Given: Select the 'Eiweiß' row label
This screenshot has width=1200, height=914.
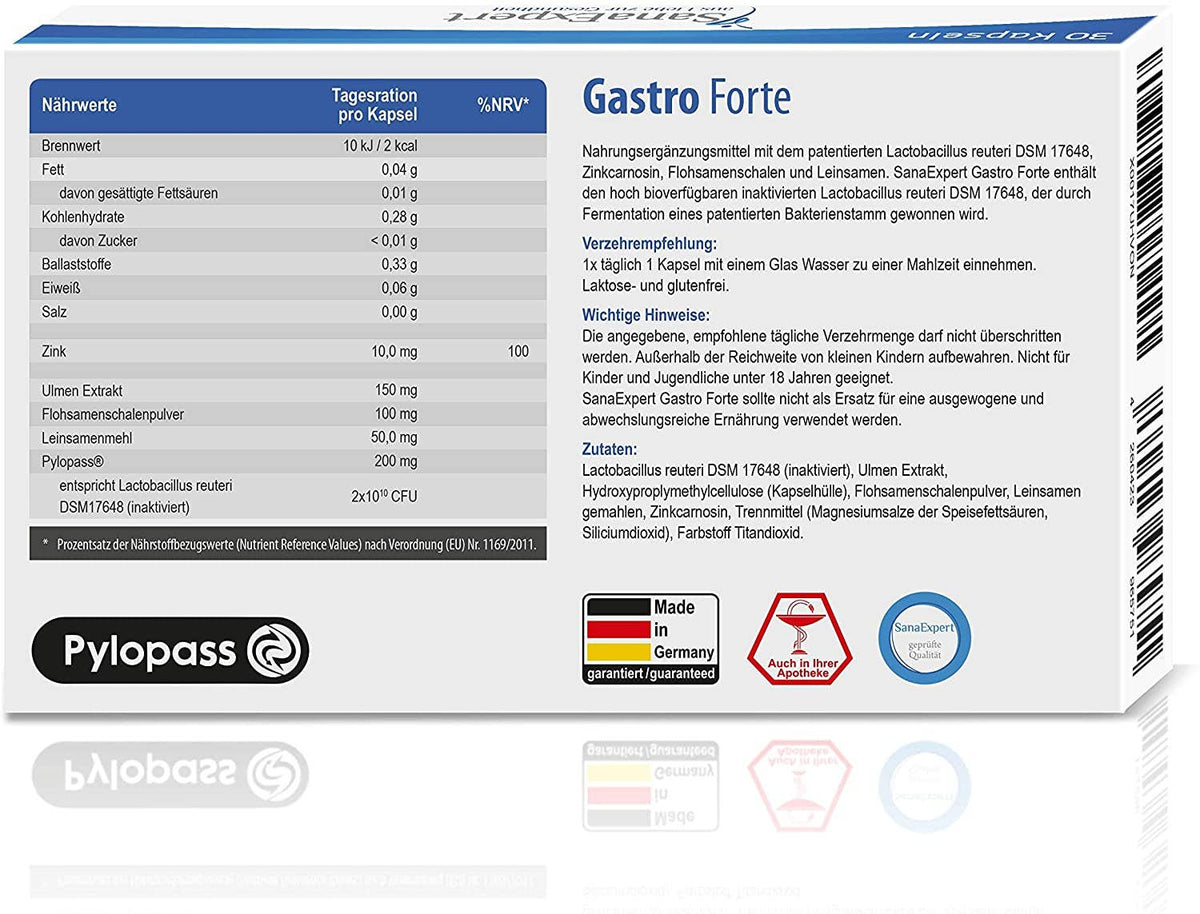Looking at the screenshot, I should [62, 289].
